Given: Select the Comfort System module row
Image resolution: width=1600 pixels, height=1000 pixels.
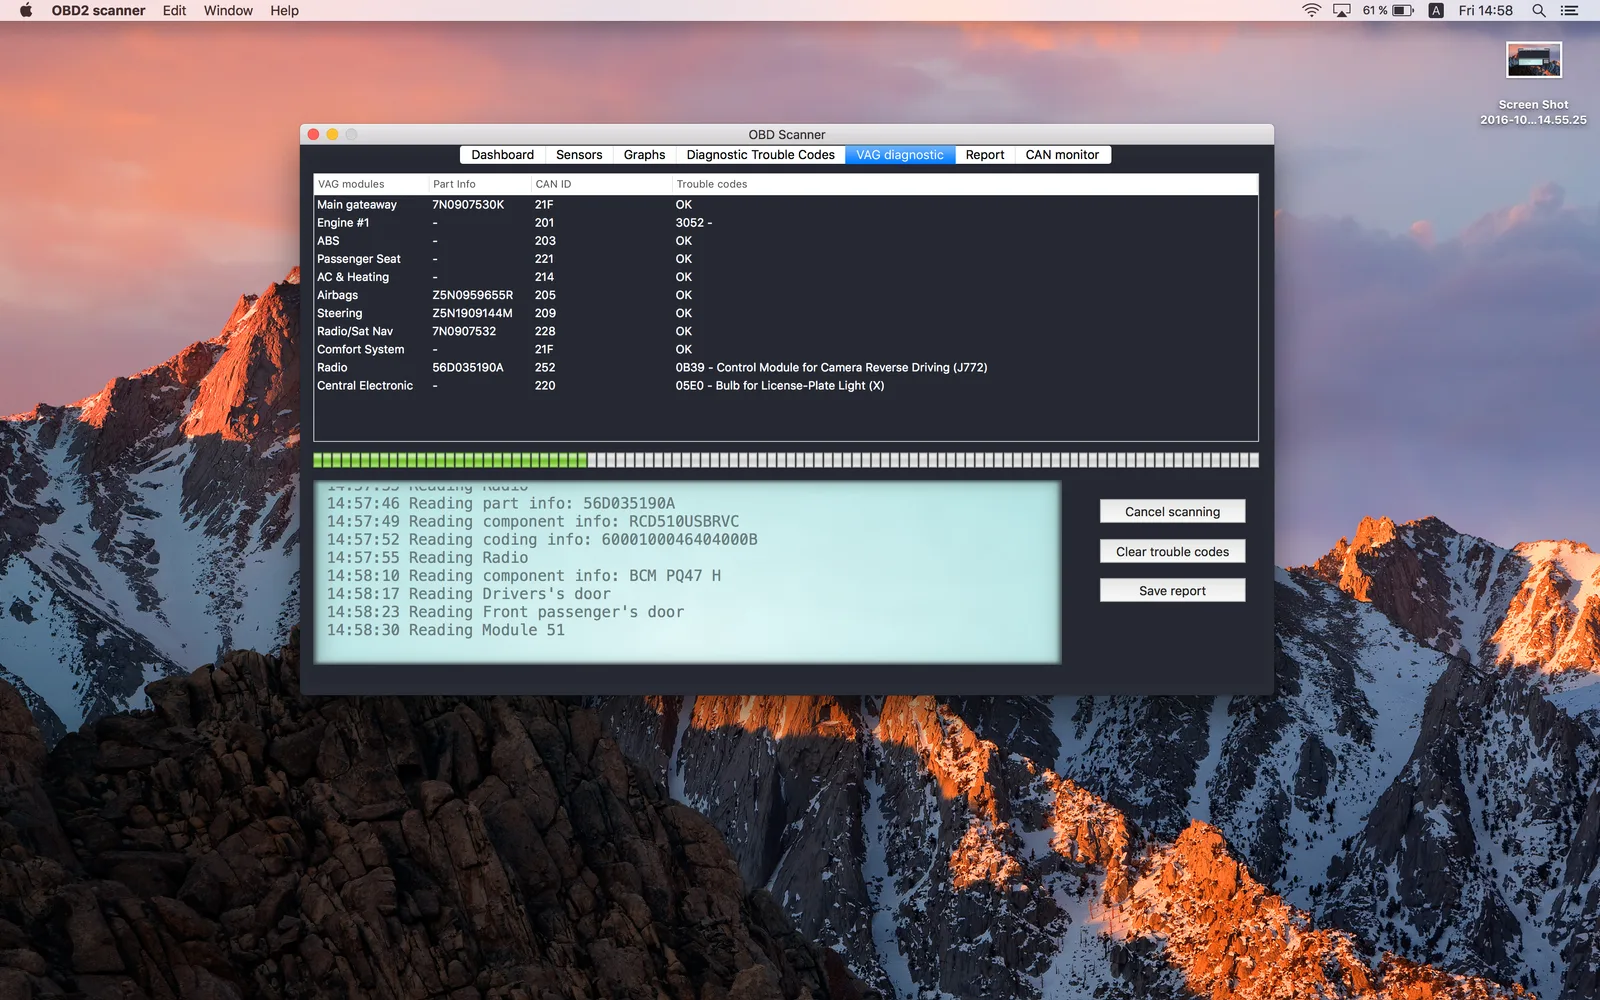Looking at the screenshot, I should point(786,349).
